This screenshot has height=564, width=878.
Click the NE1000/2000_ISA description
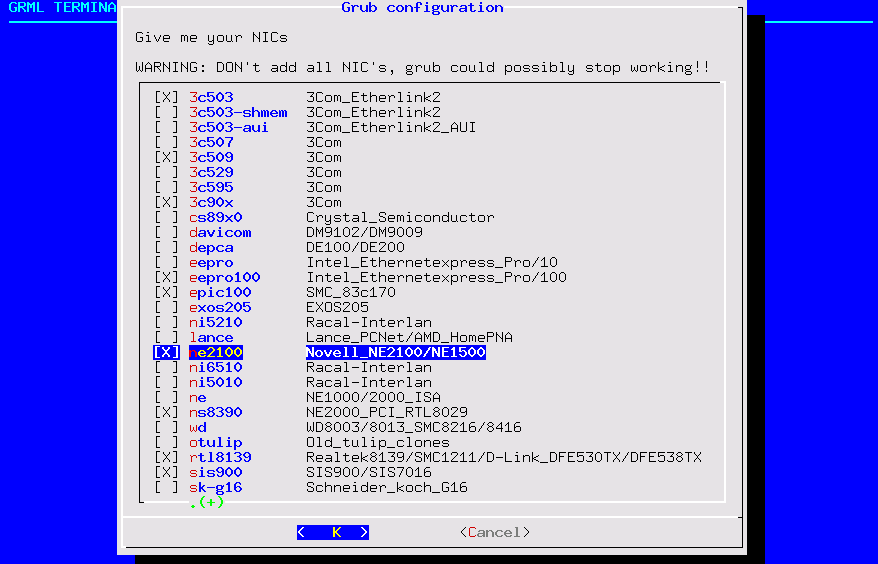click(373, 398)
